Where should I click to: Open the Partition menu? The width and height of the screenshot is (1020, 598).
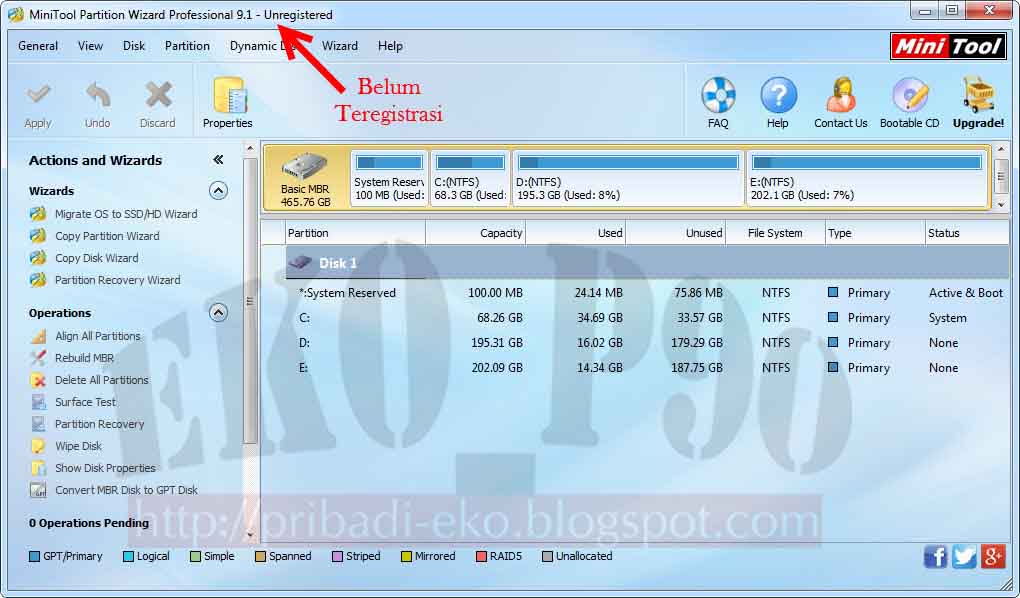tap(187, 46)
